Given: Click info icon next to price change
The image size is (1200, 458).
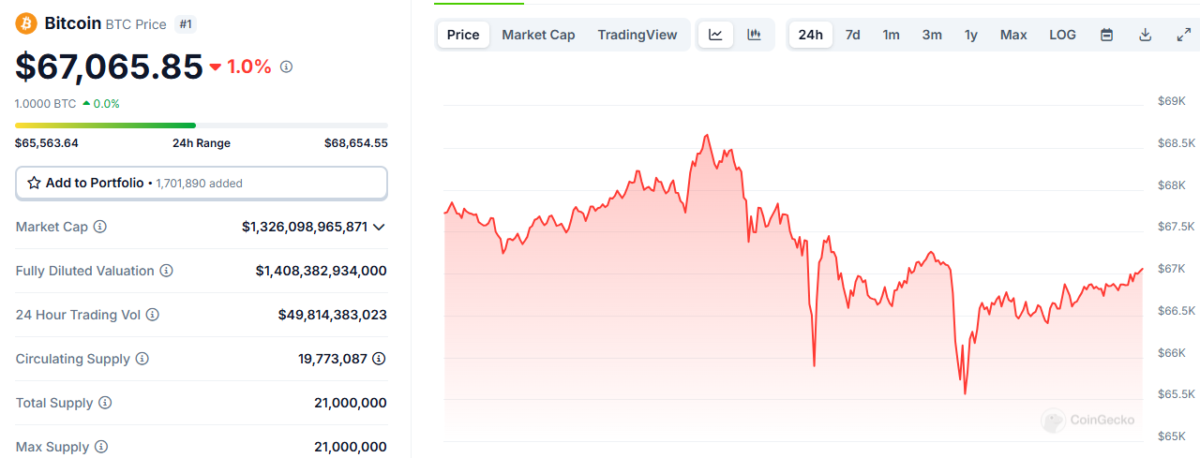Looking at the screenshot, I should point(286,67).
